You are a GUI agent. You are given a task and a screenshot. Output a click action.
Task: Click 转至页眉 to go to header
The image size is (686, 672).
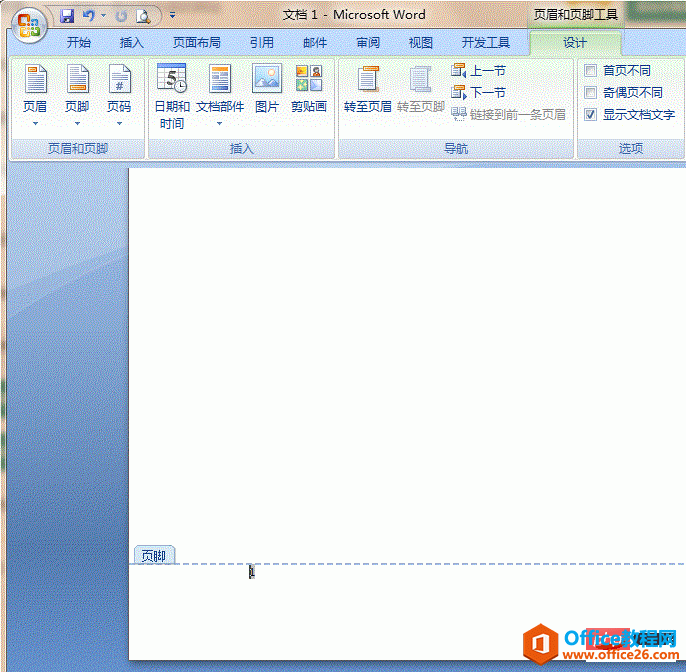(368, 89)
